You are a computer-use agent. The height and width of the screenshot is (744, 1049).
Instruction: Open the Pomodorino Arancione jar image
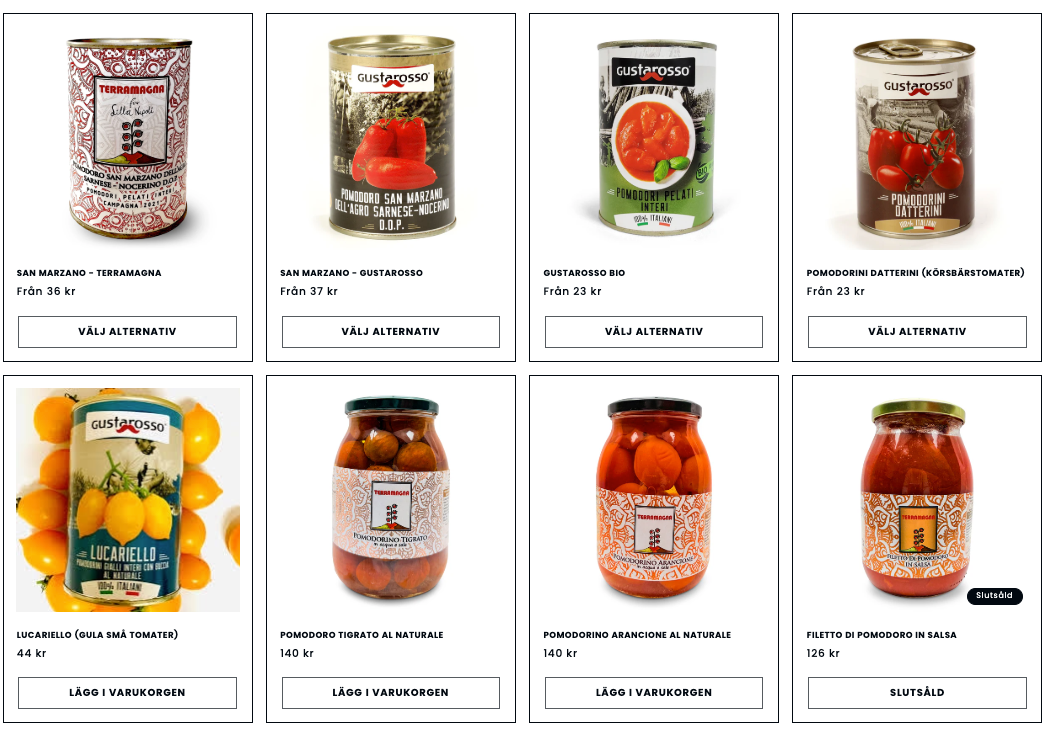[x=654, y=500]
